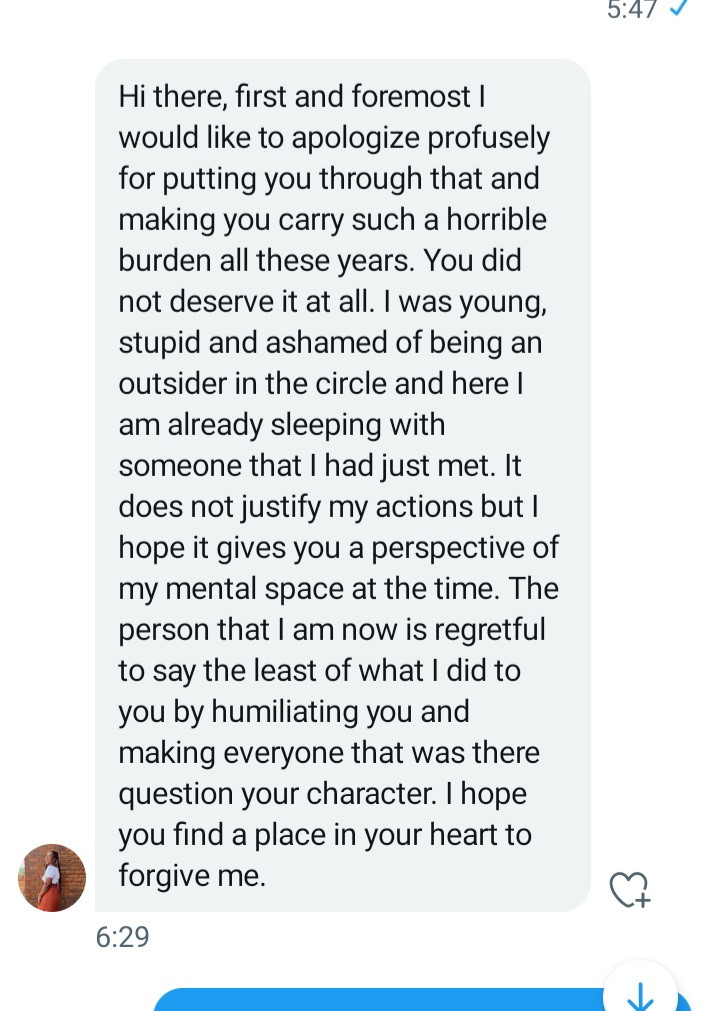Add a heart reaction to the message

(x=630, y=889)
